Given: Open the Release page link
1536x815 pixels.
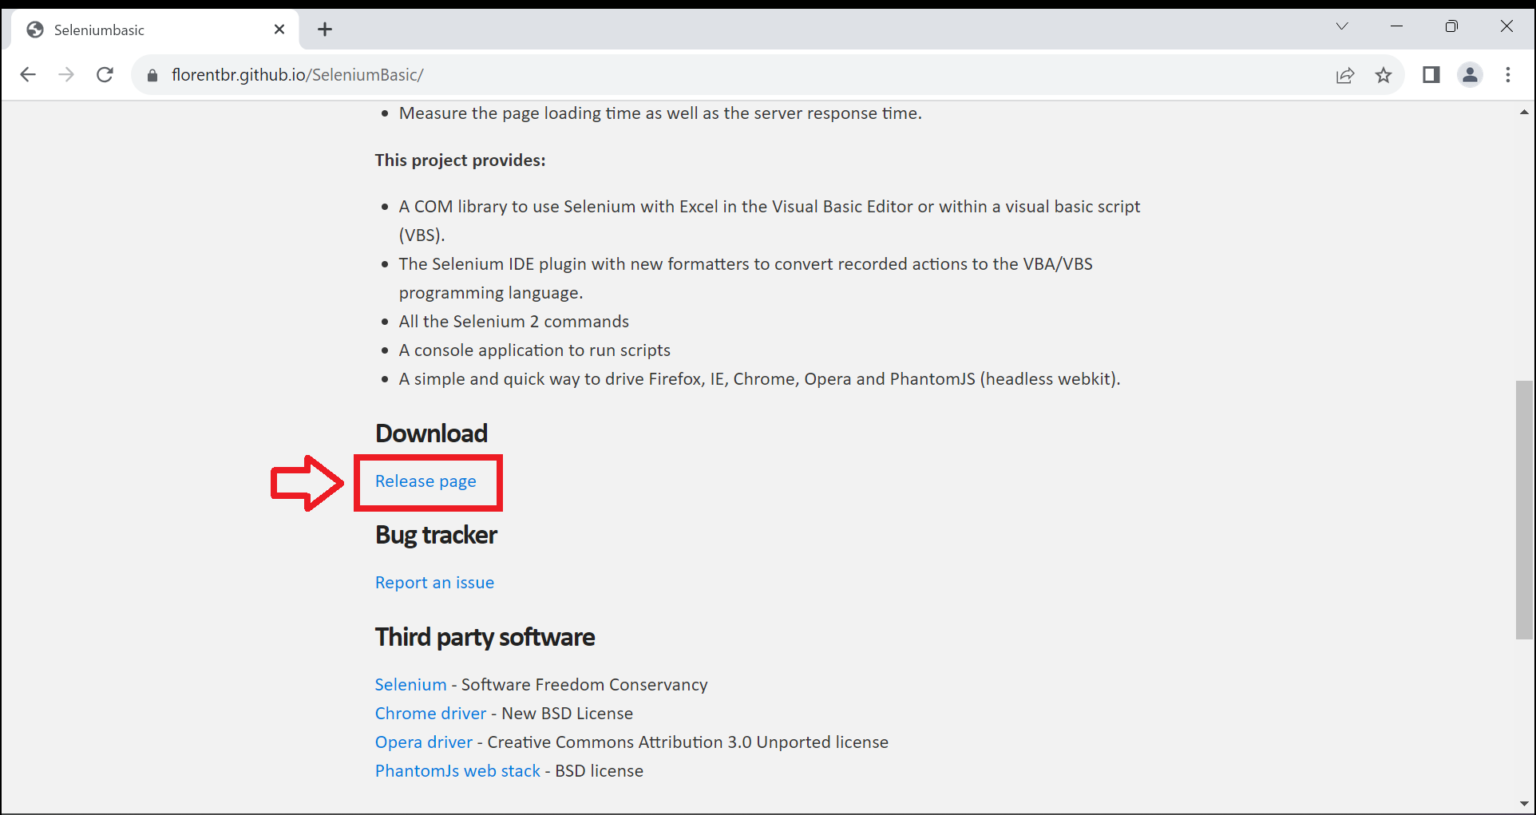Looking at the screenshot, I should click(x=425, y=481).
